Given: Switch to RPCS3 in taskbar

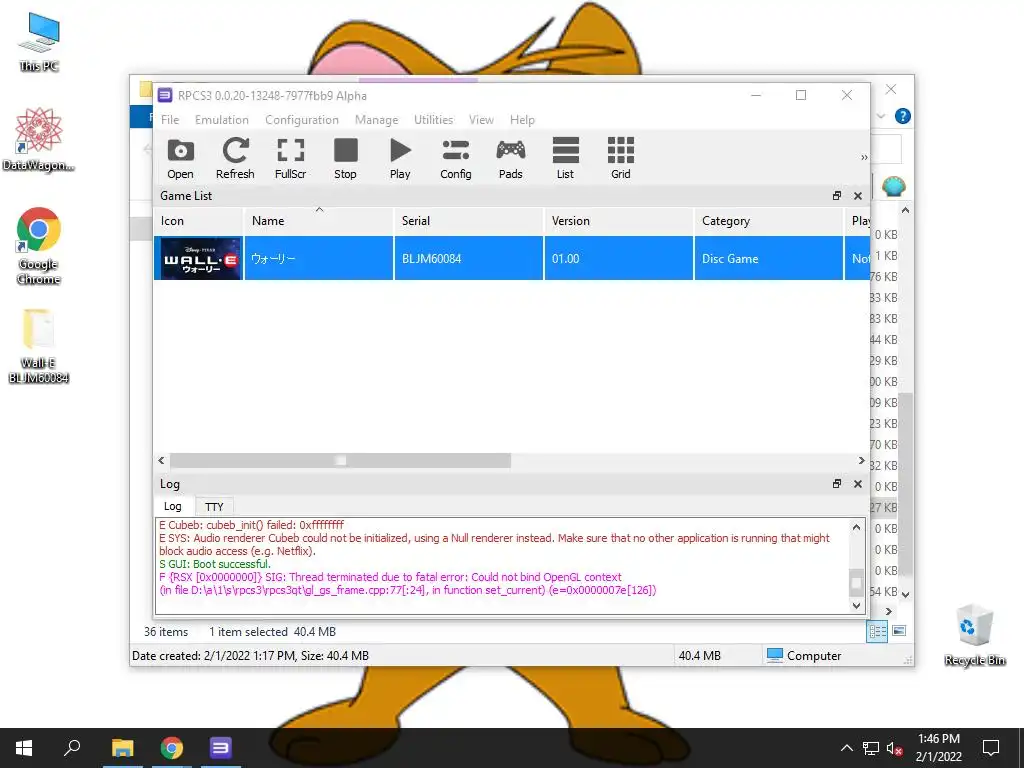Looking at the screenshot, I should point(221,748).
